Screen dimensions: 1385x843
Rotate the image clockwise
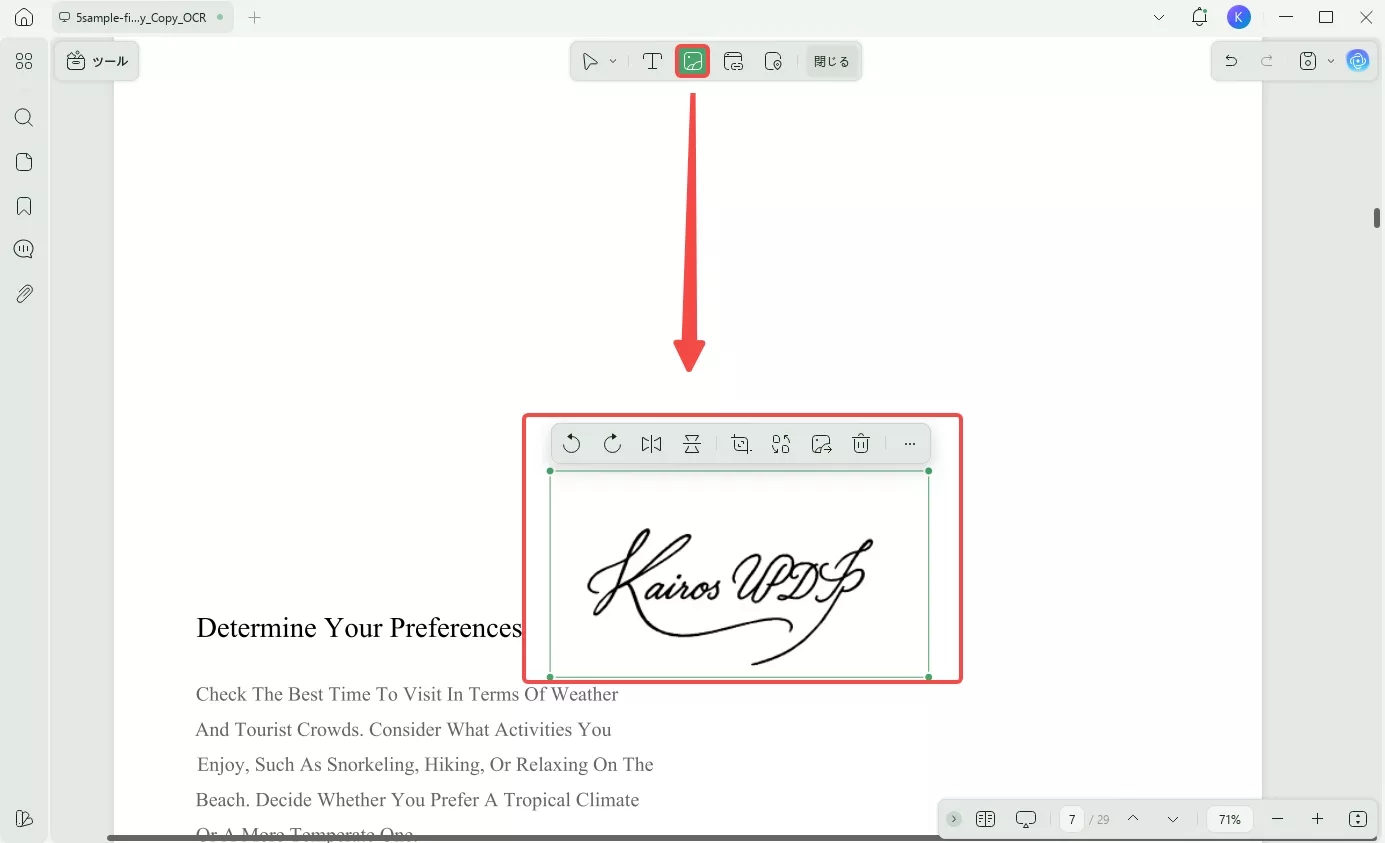click(612, 444)
